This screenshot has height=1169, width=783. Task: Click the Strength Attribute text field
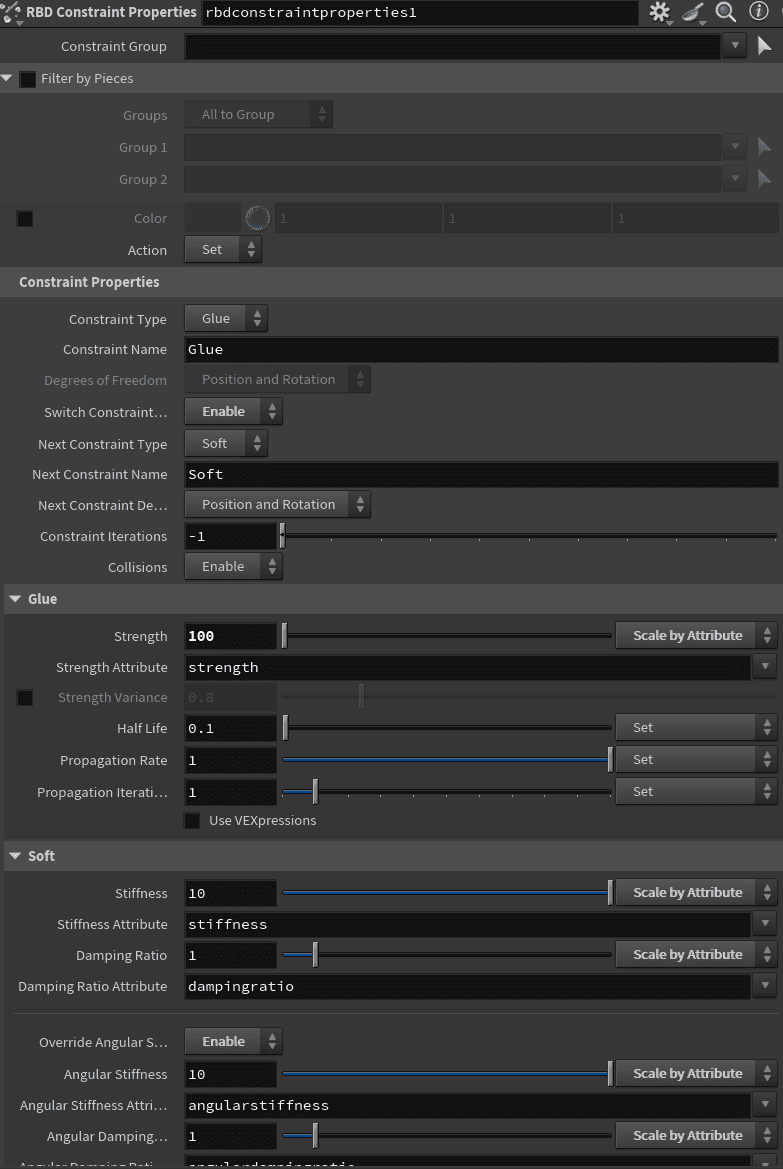[x=467, y=667]
